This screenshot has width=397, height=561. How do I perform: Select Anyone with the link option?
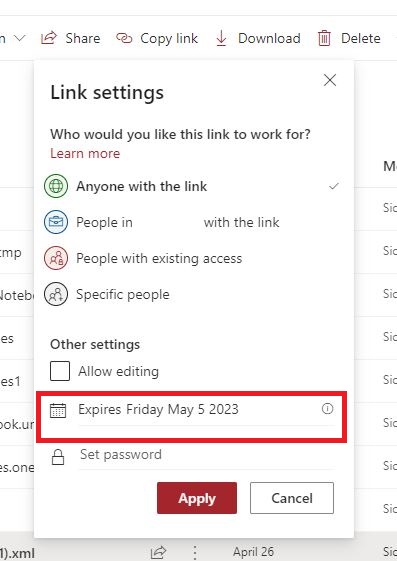coord(191,186)
